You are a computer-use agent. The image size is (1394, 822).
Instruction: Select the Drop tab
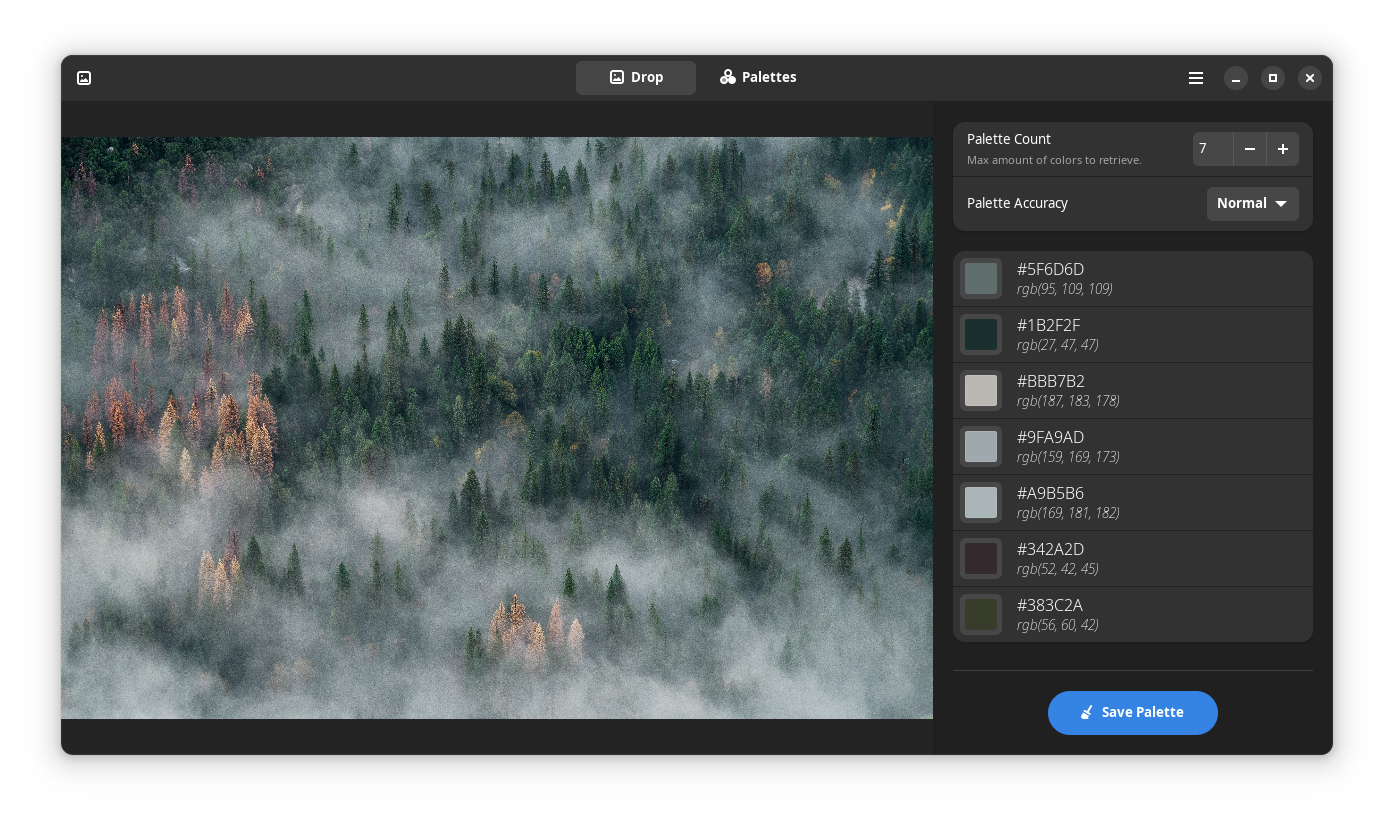tap(636, 78)
